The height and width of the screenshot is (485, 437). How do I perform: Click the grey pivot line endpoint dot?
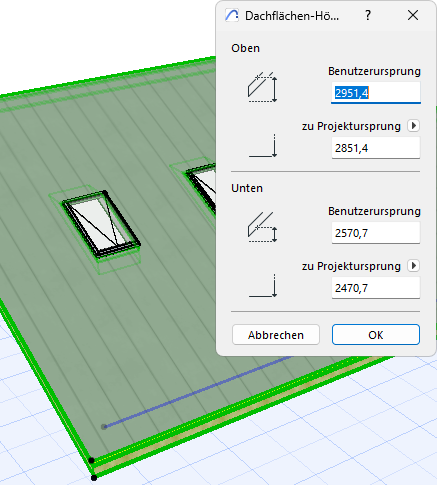(x=104, y=427)
